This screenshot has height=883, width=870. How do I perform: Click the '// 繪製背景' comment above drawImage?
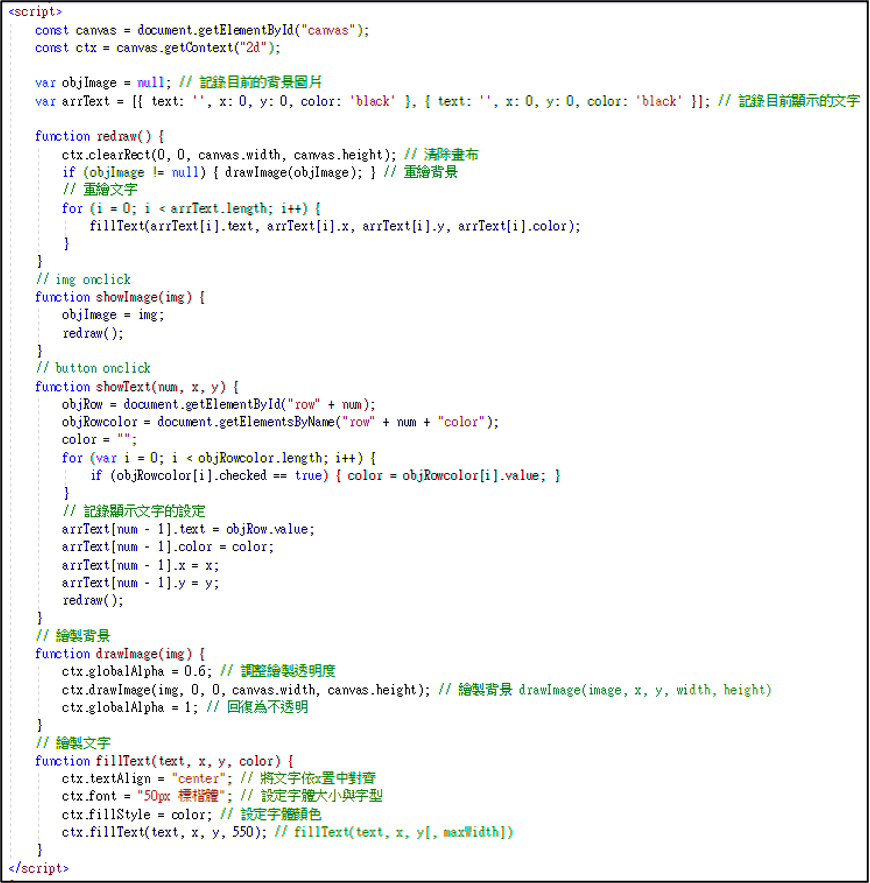tap(73, 636)
